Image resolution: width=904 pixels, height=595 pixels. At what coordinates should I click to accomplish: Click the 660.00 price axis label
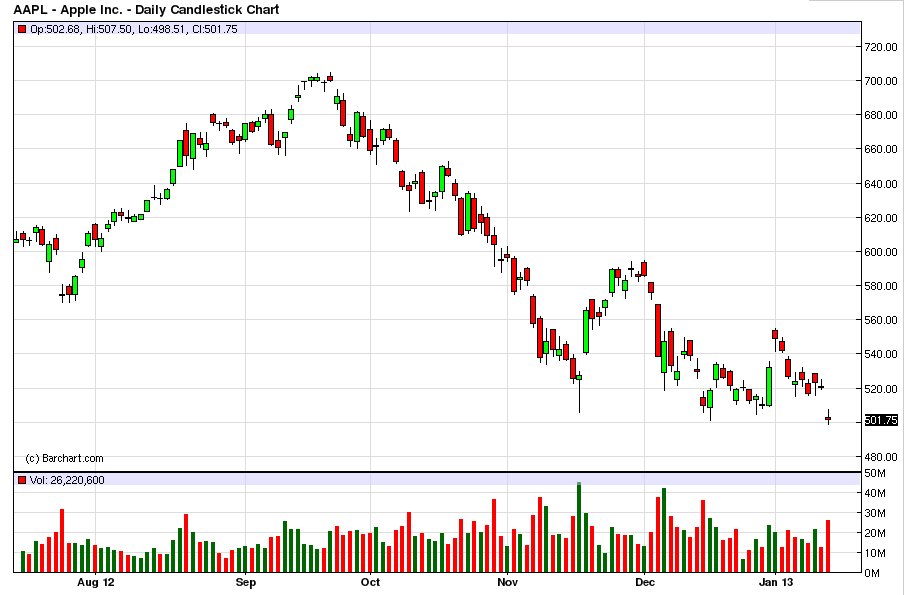(x=880, y=149)
